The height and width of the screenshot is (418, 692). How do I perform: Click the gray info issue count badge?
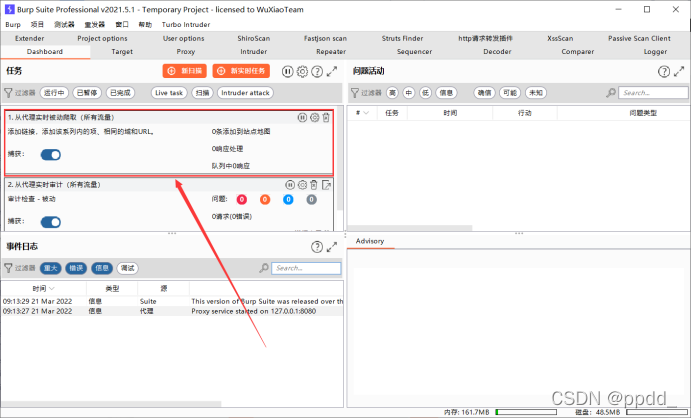pyautogui.click(x=312, y=200)
